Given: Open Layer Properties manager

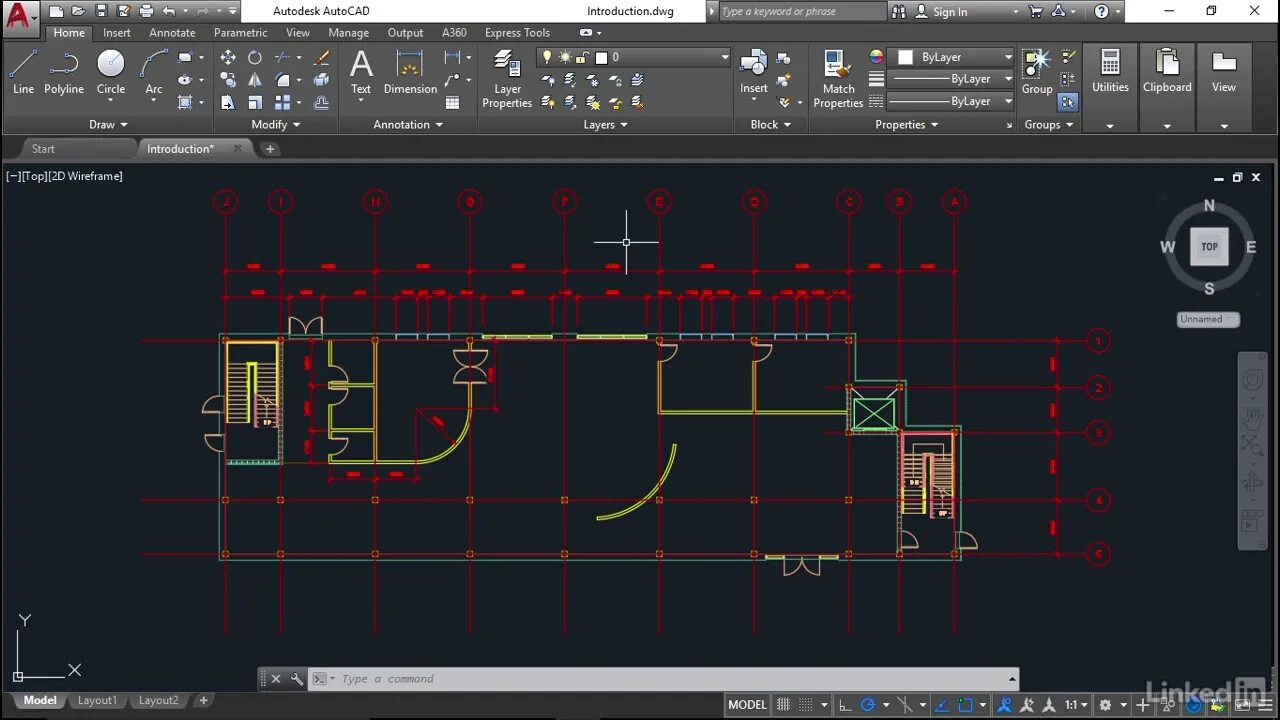Looking at the screenshot, I should [x=507, y=80].
